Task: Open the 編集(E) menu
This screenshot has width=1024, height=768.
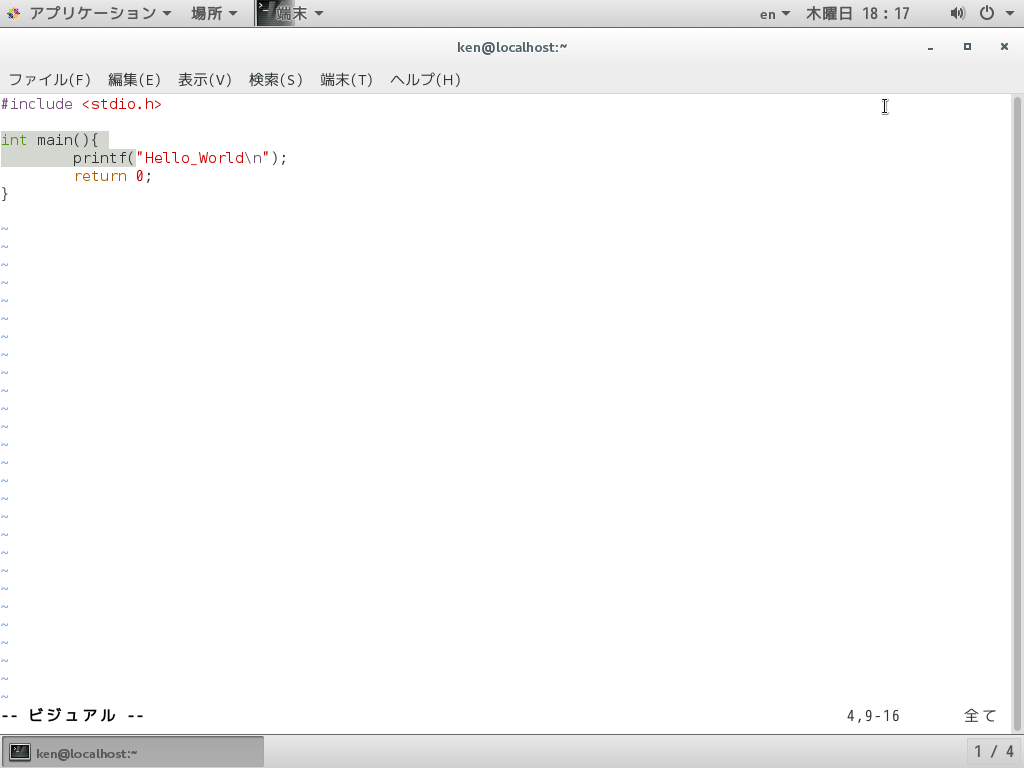Action: [x=134, y=80]
